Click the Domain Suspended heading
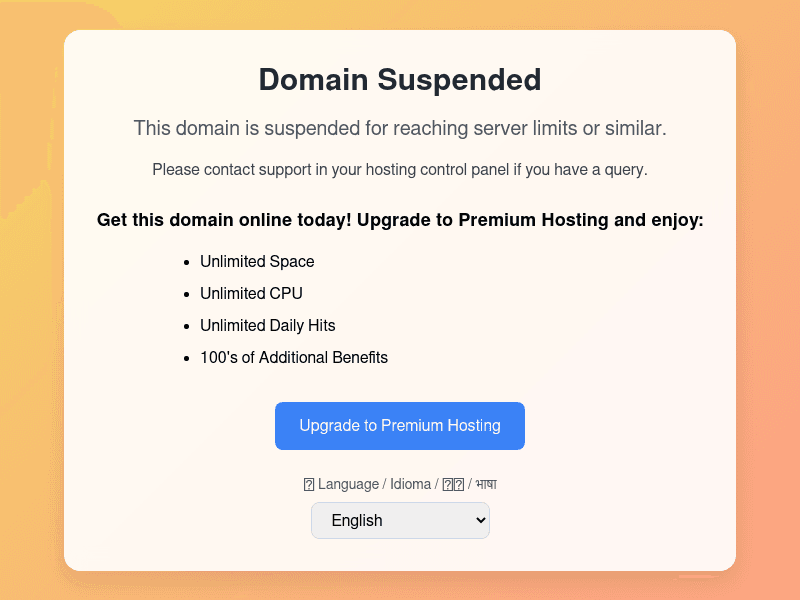This screenshot has width=800, height=600. point(400,80)
